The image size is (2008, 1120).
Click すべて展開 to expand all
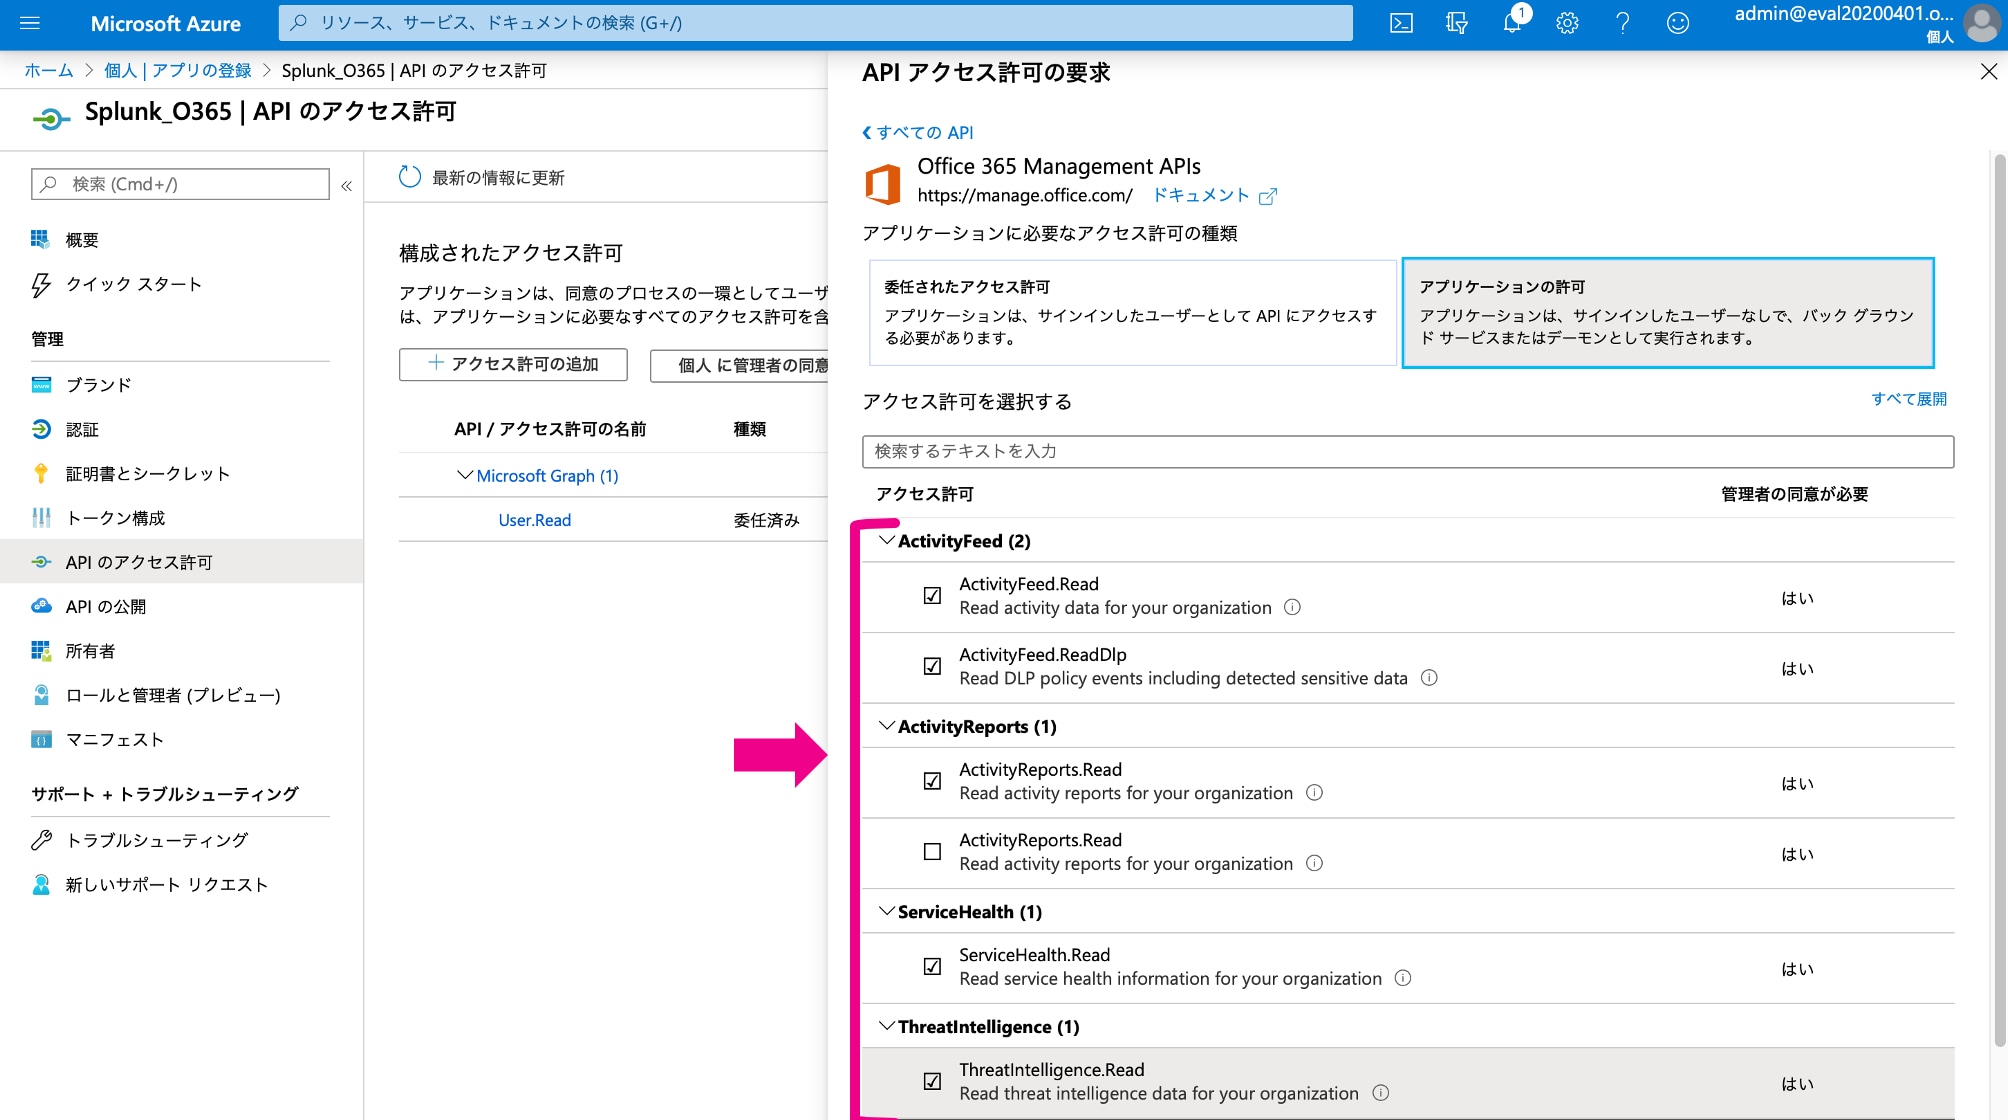point(1908,399)
